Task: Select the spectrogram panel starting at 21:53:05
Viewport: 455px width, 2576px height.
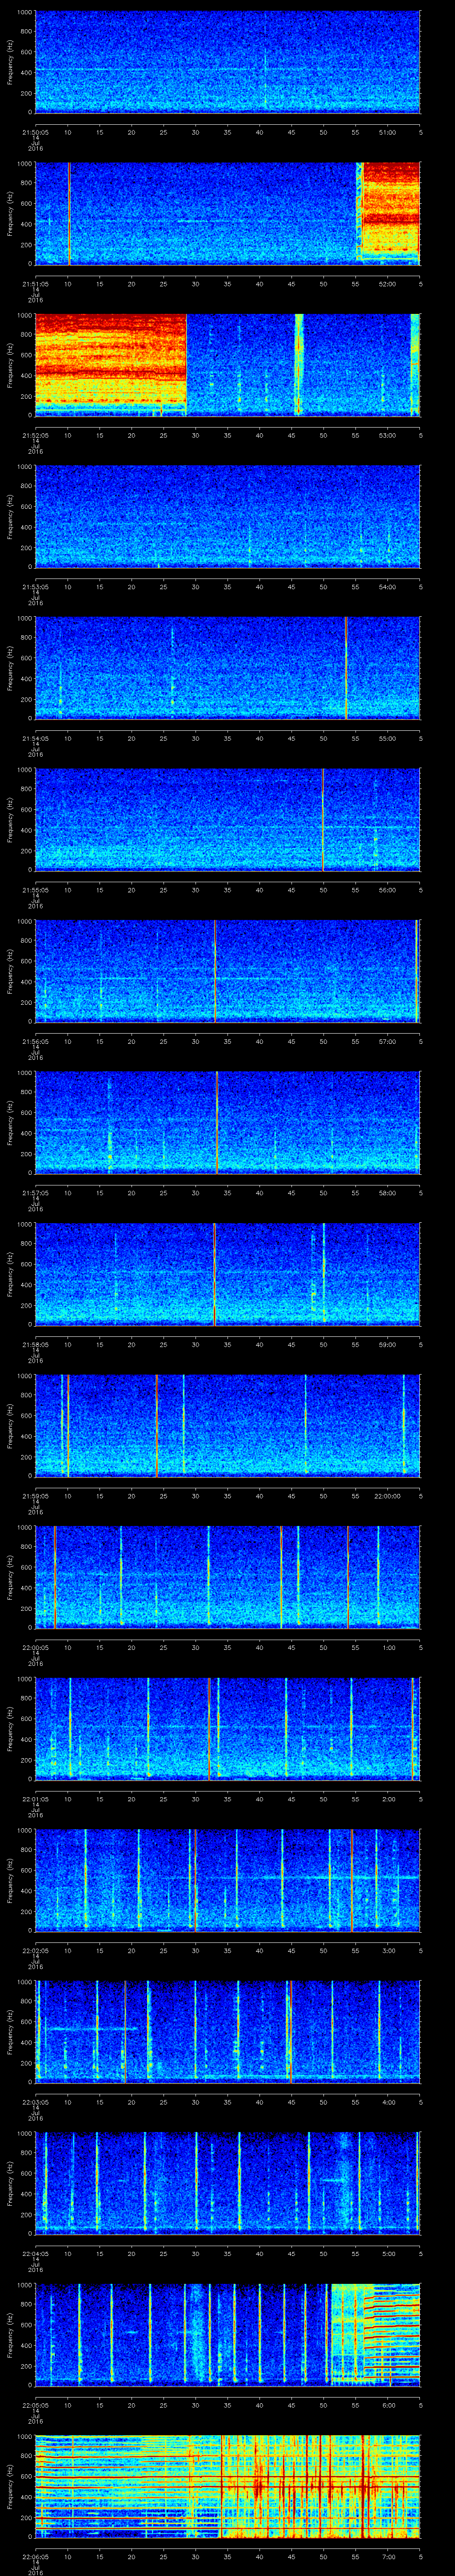Action: coord(228,517)
